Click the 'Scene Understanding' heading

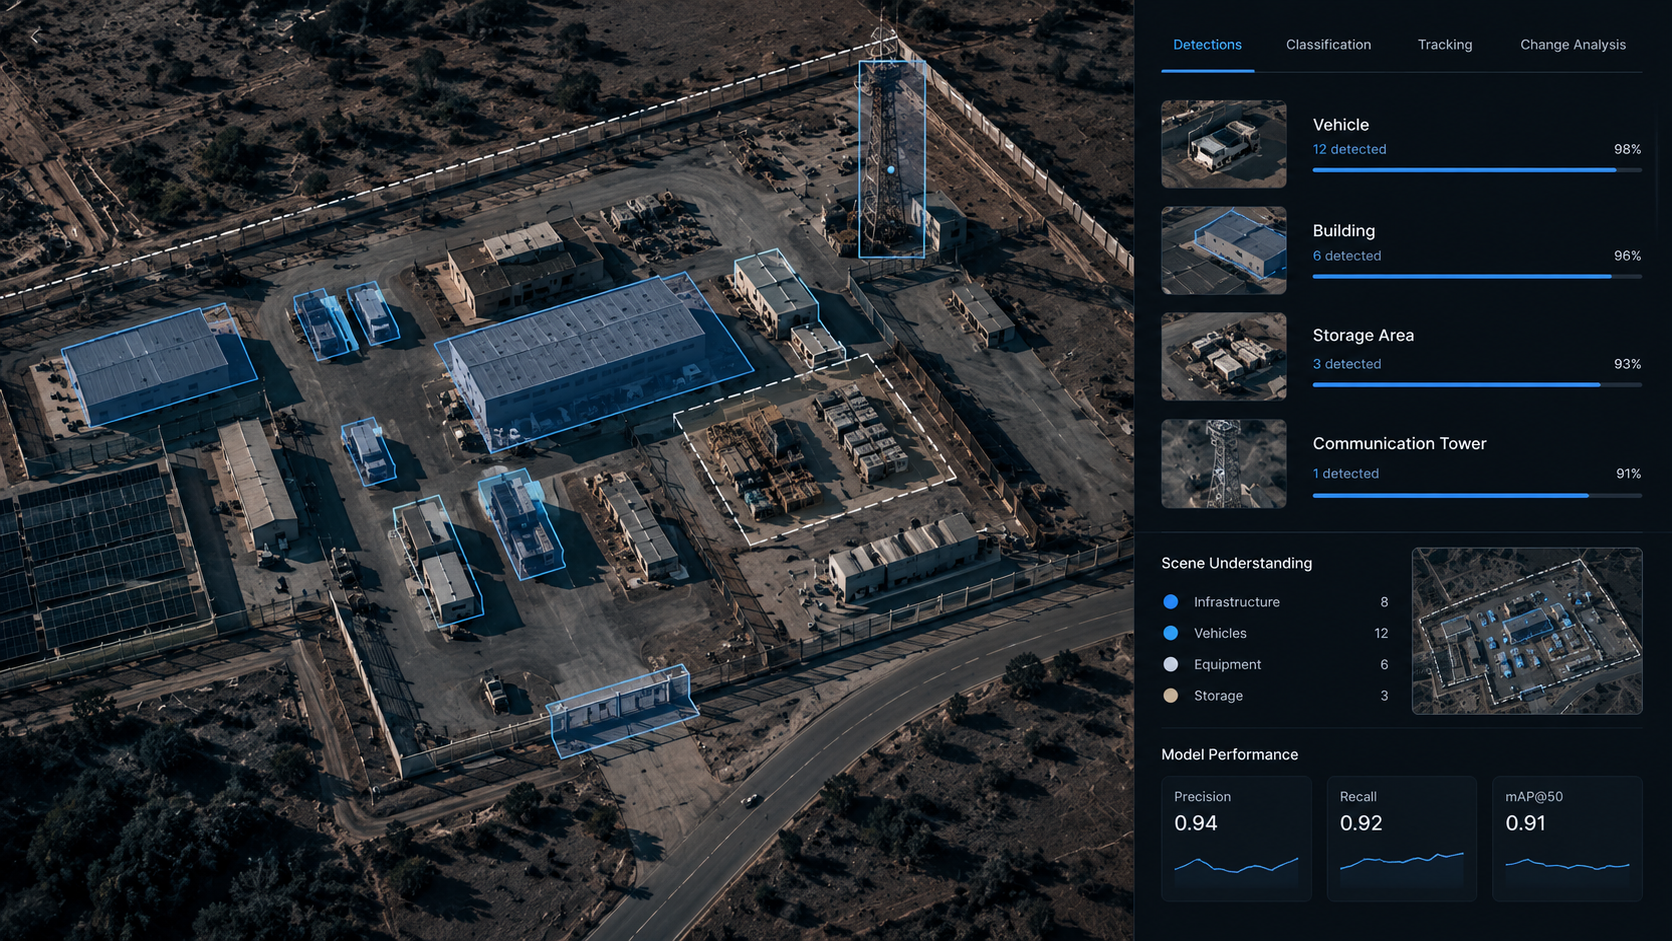[1236, 563]
